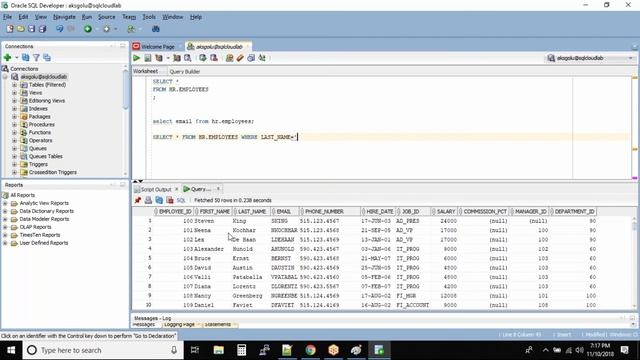The width and height of the screenshot is (640, 360).
Task: Open the connection selector combo box aksgolu@sqlcloudlab
Action: tap(591, 58)
